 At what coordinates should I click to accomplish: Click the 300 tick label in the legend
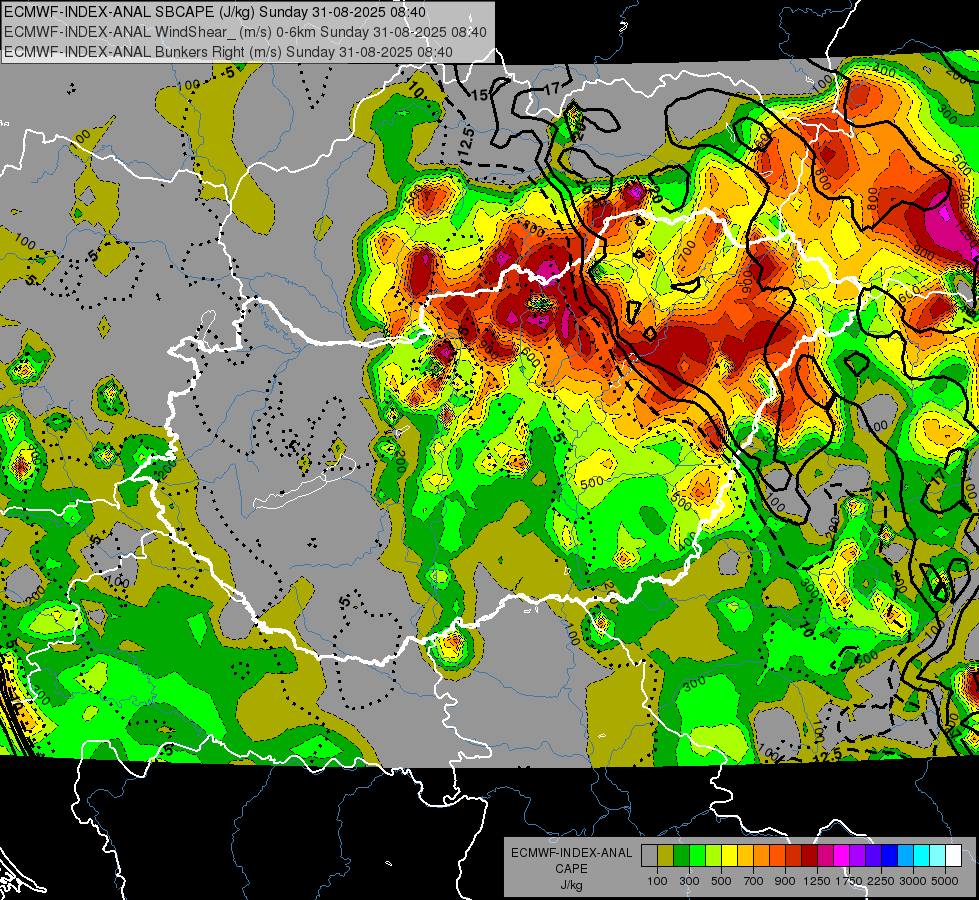689,881
